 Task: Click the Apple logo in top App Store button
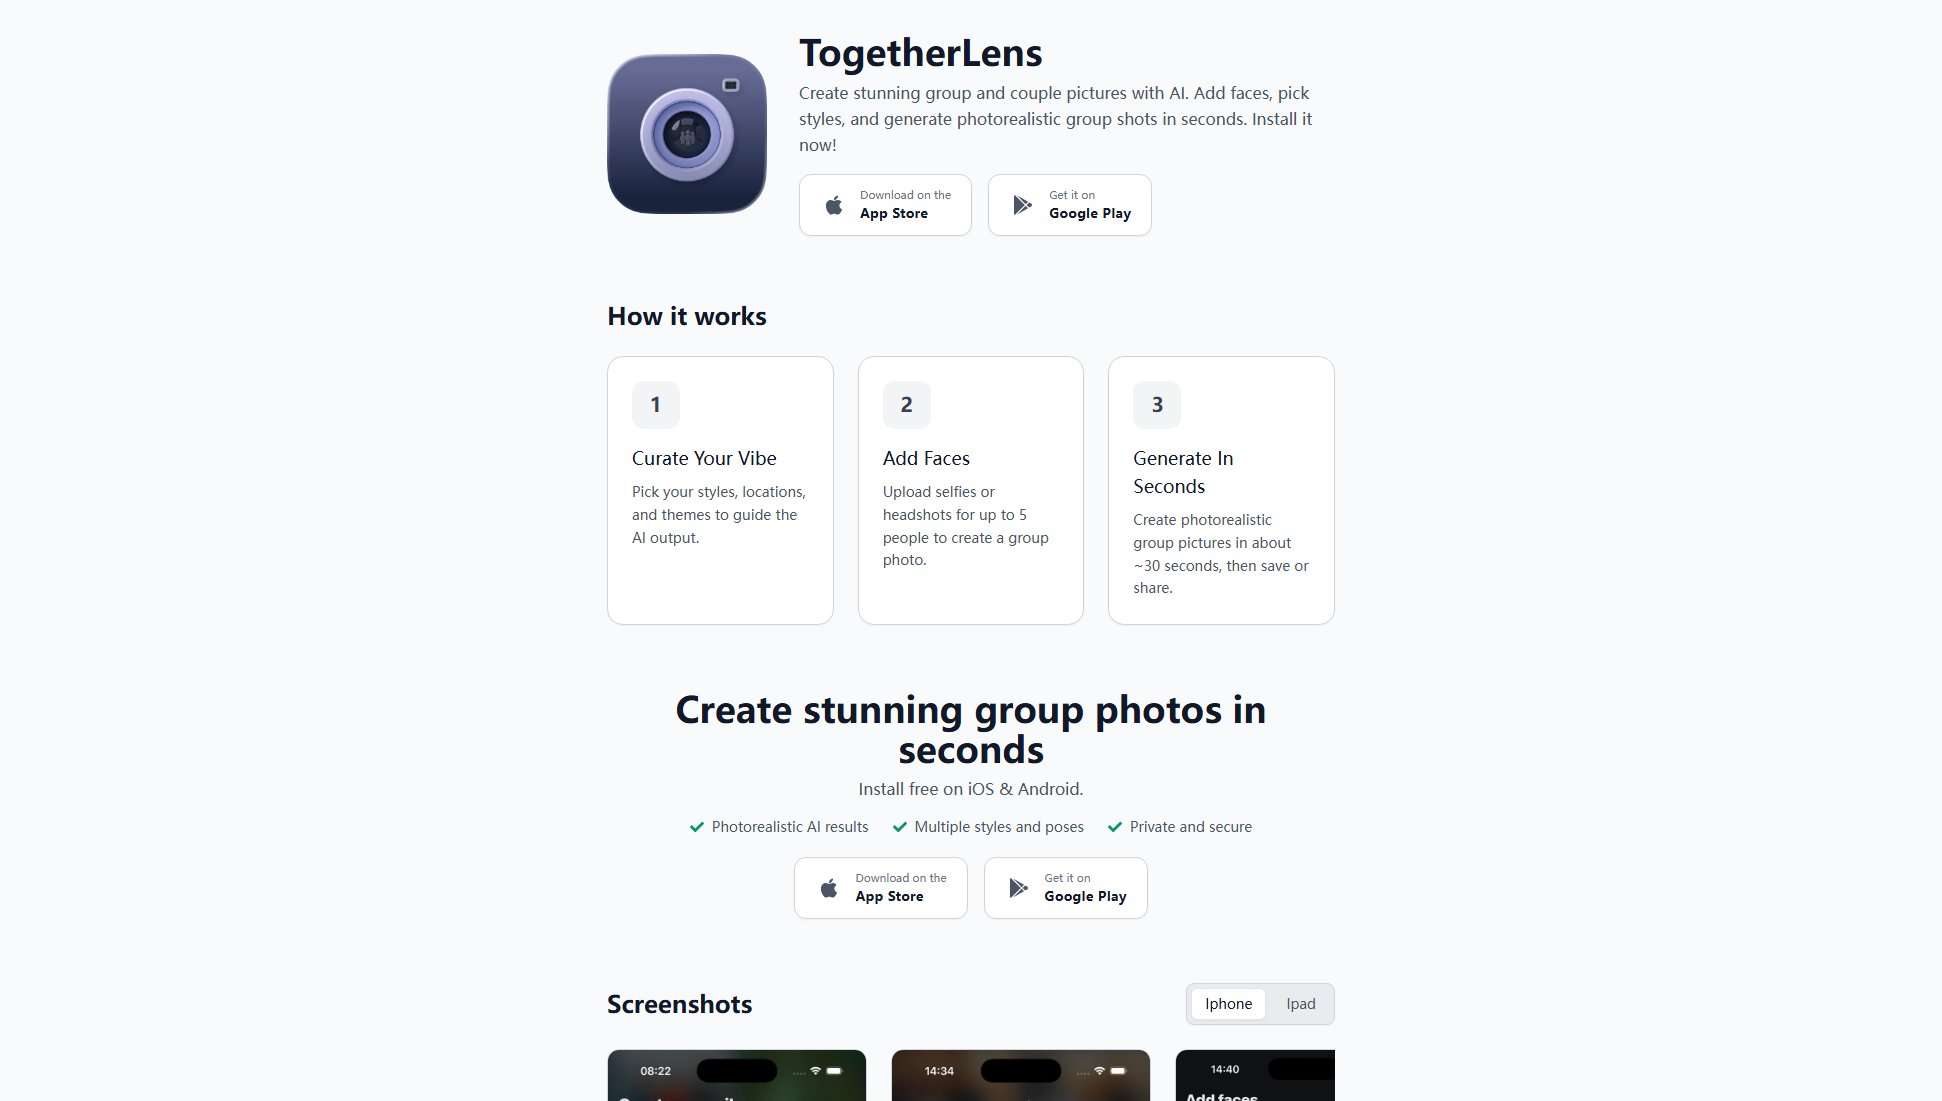(833, 205)
